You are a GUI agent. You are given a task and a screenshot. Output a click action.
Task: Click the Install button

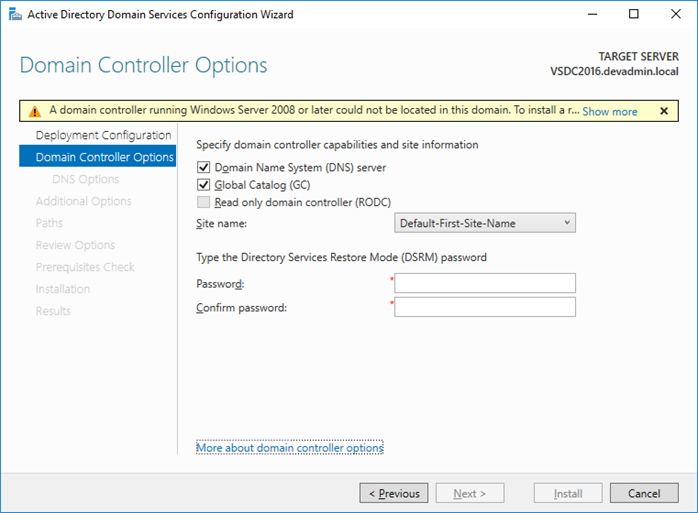tap(568, 493)
